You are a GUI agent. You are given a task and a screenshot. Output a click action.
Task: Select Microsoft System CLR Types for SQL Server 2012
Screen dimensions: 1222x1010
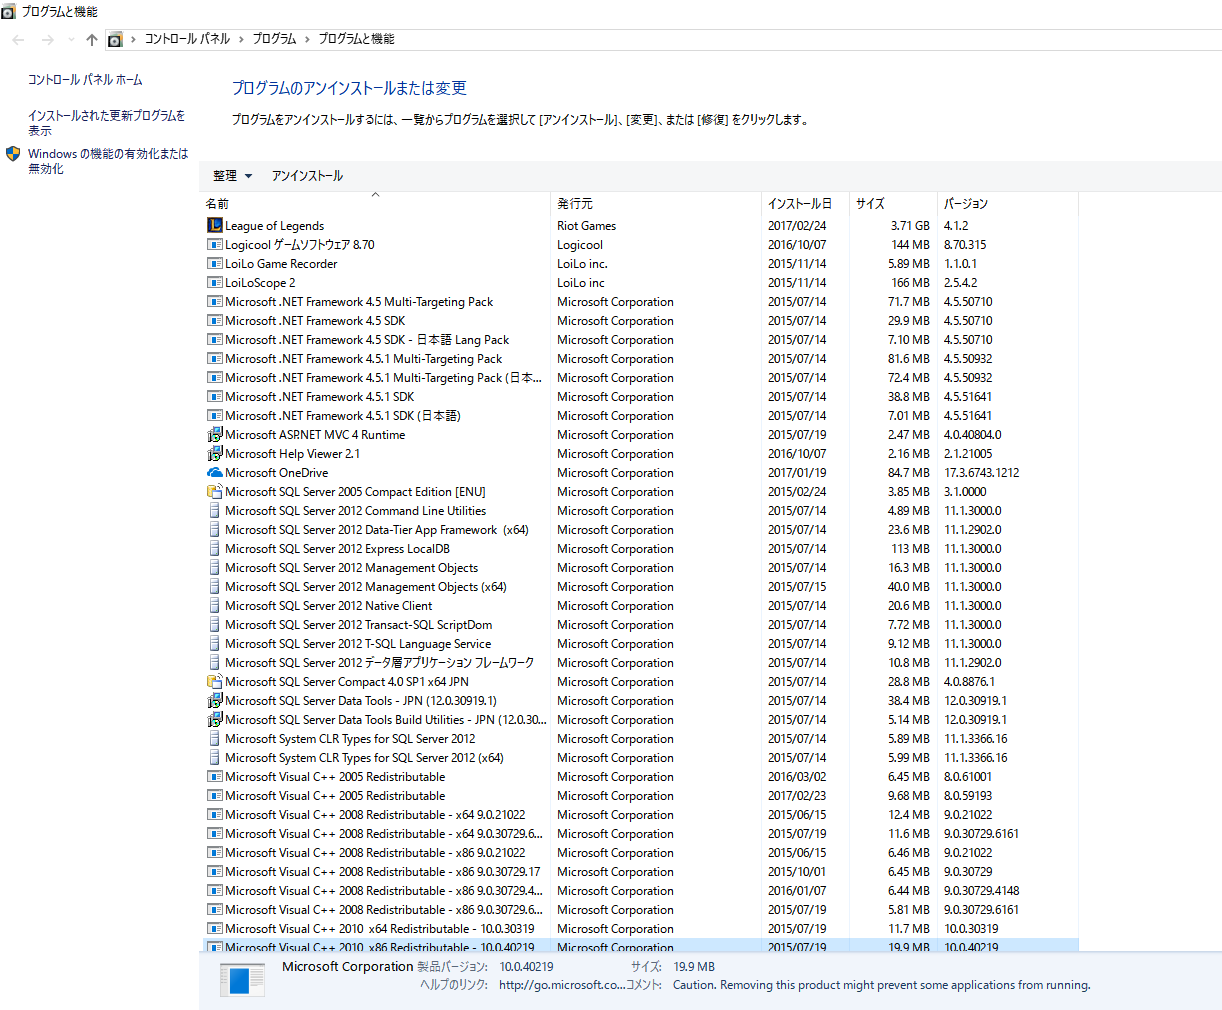tap(640, 738)
